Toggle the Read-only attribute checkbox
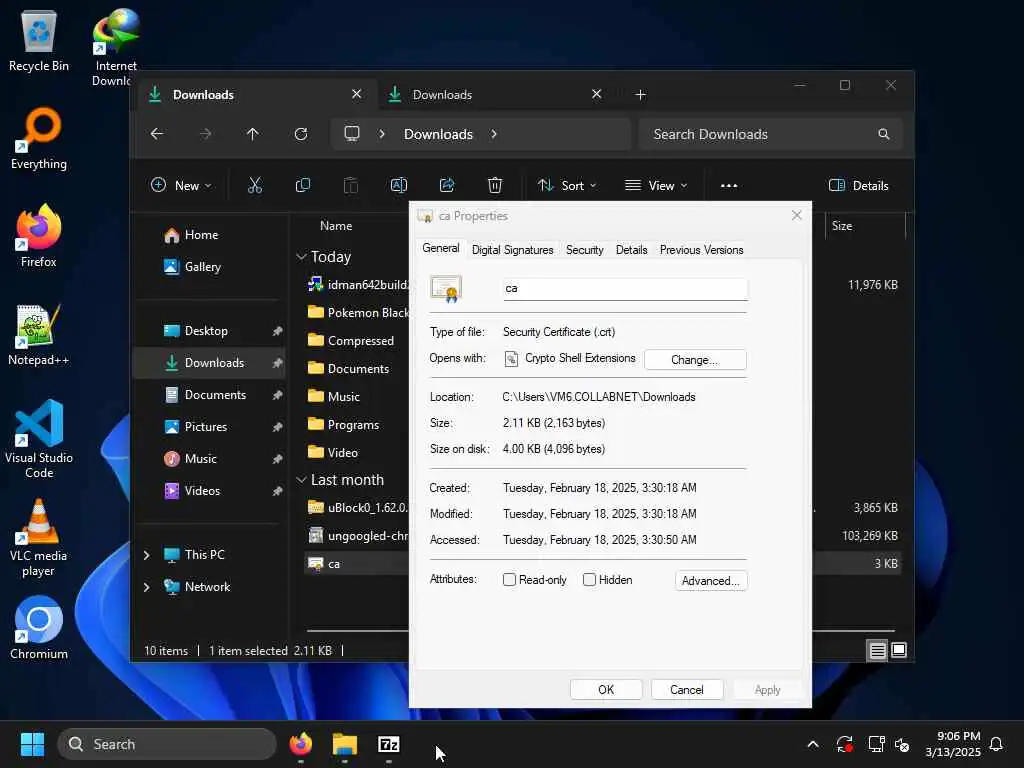 click(x=509, y=580)
